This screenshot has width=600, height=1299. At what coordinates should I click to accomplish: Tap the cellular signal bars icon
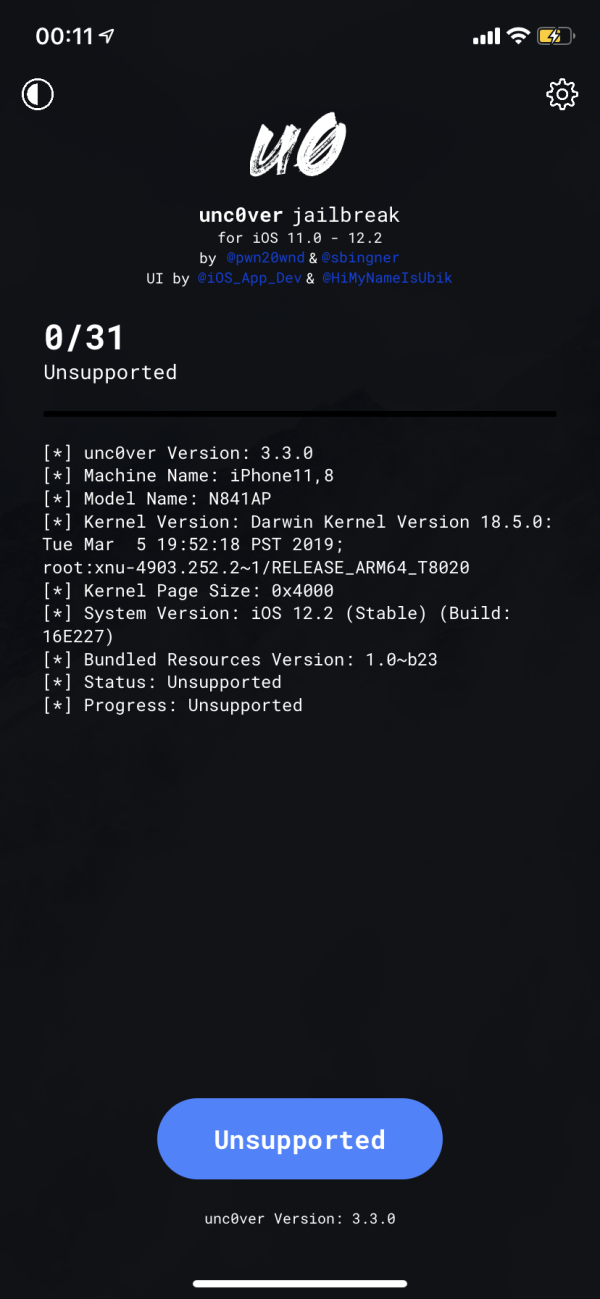[x=486, y=37]
